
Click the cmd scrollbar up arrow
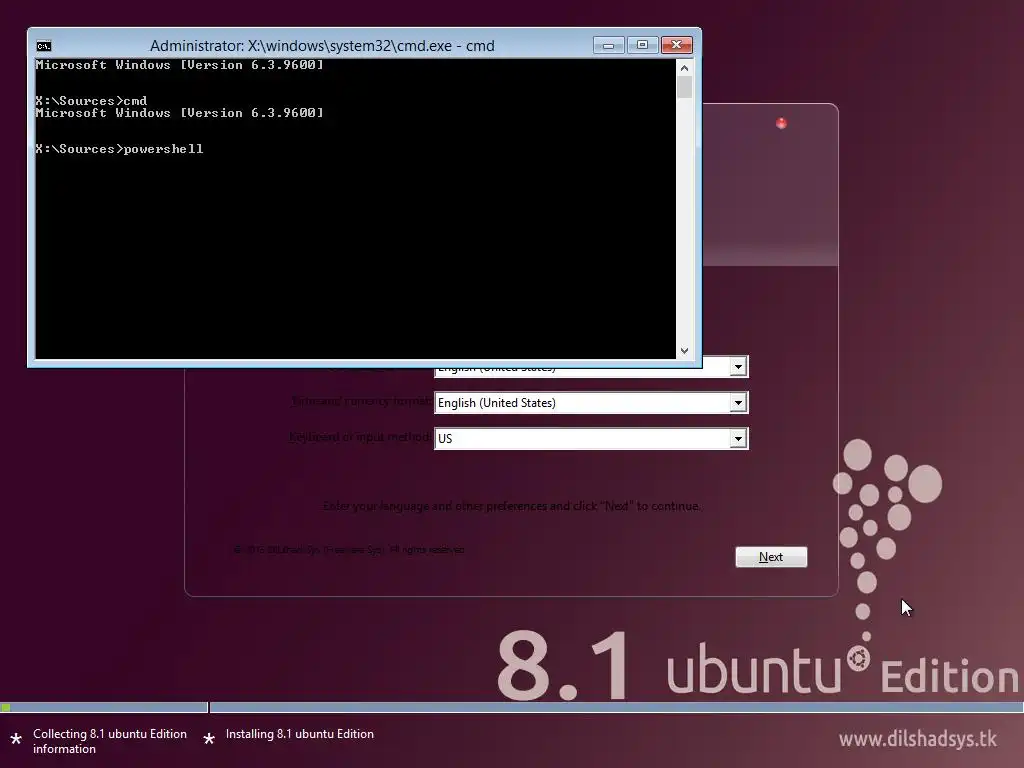click(684, 68)
